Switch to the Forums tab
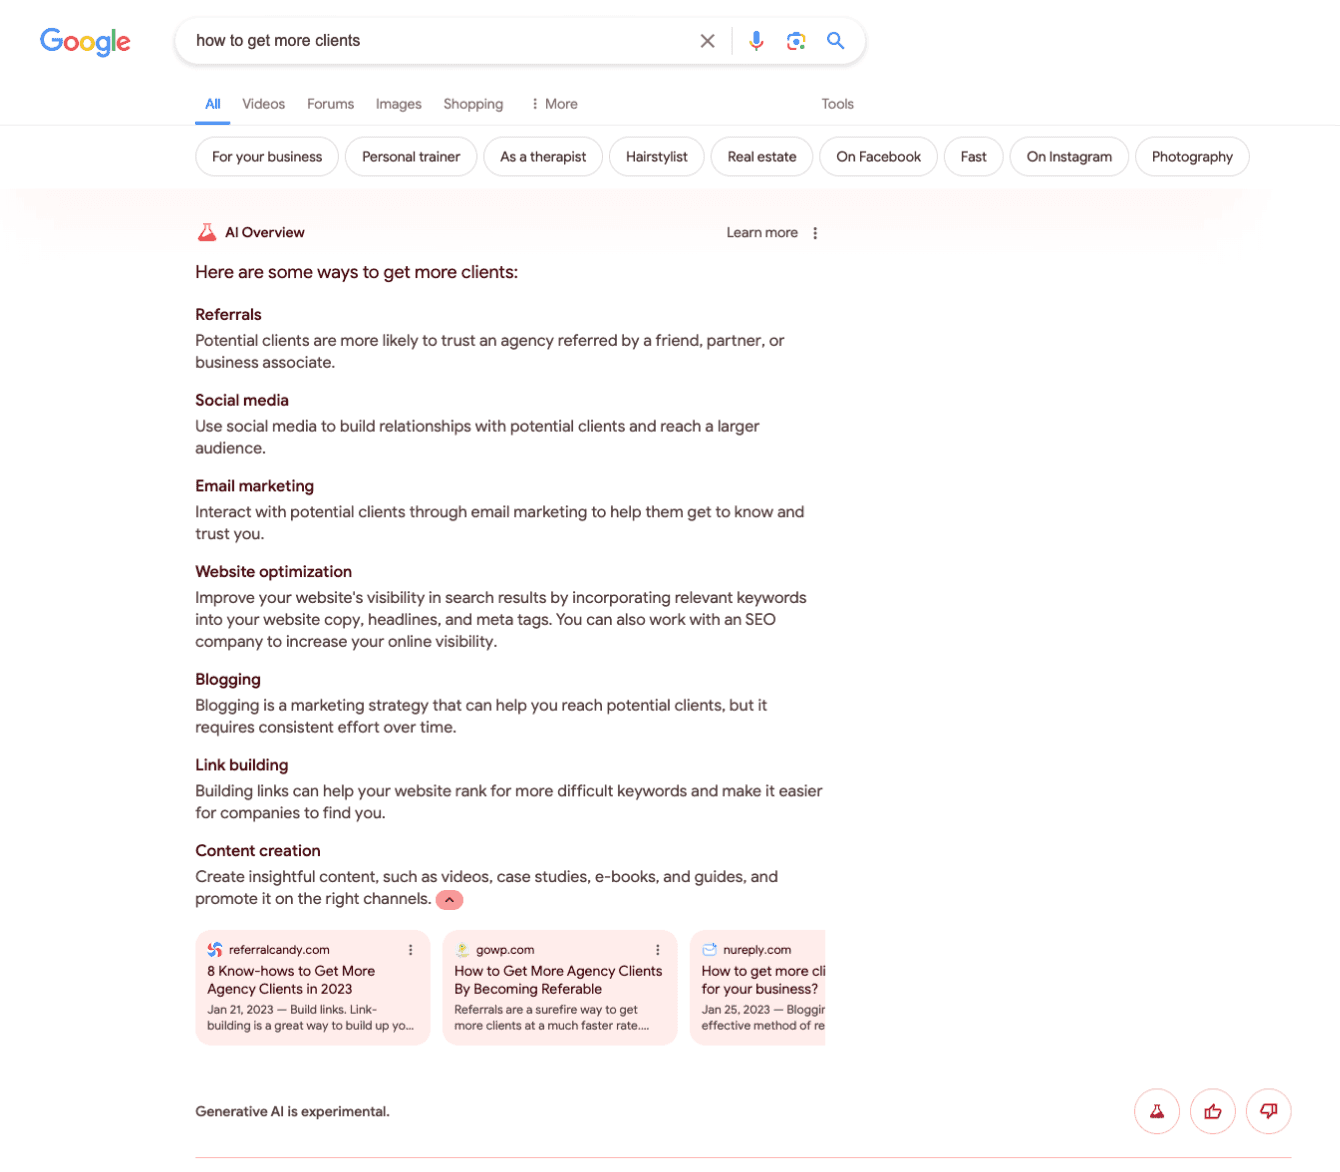The image size is (1340, 1172). click(x=330, y=104)
